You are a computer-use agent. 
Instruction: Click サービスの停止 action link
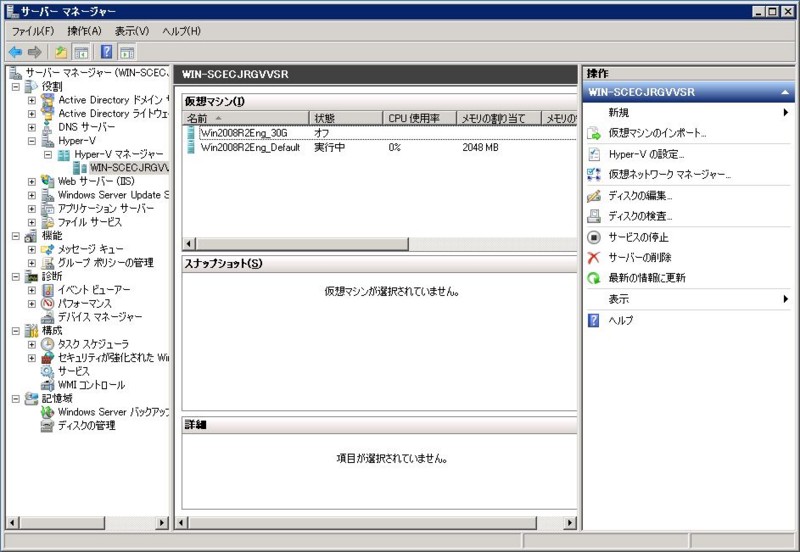(x=638, y=237)
